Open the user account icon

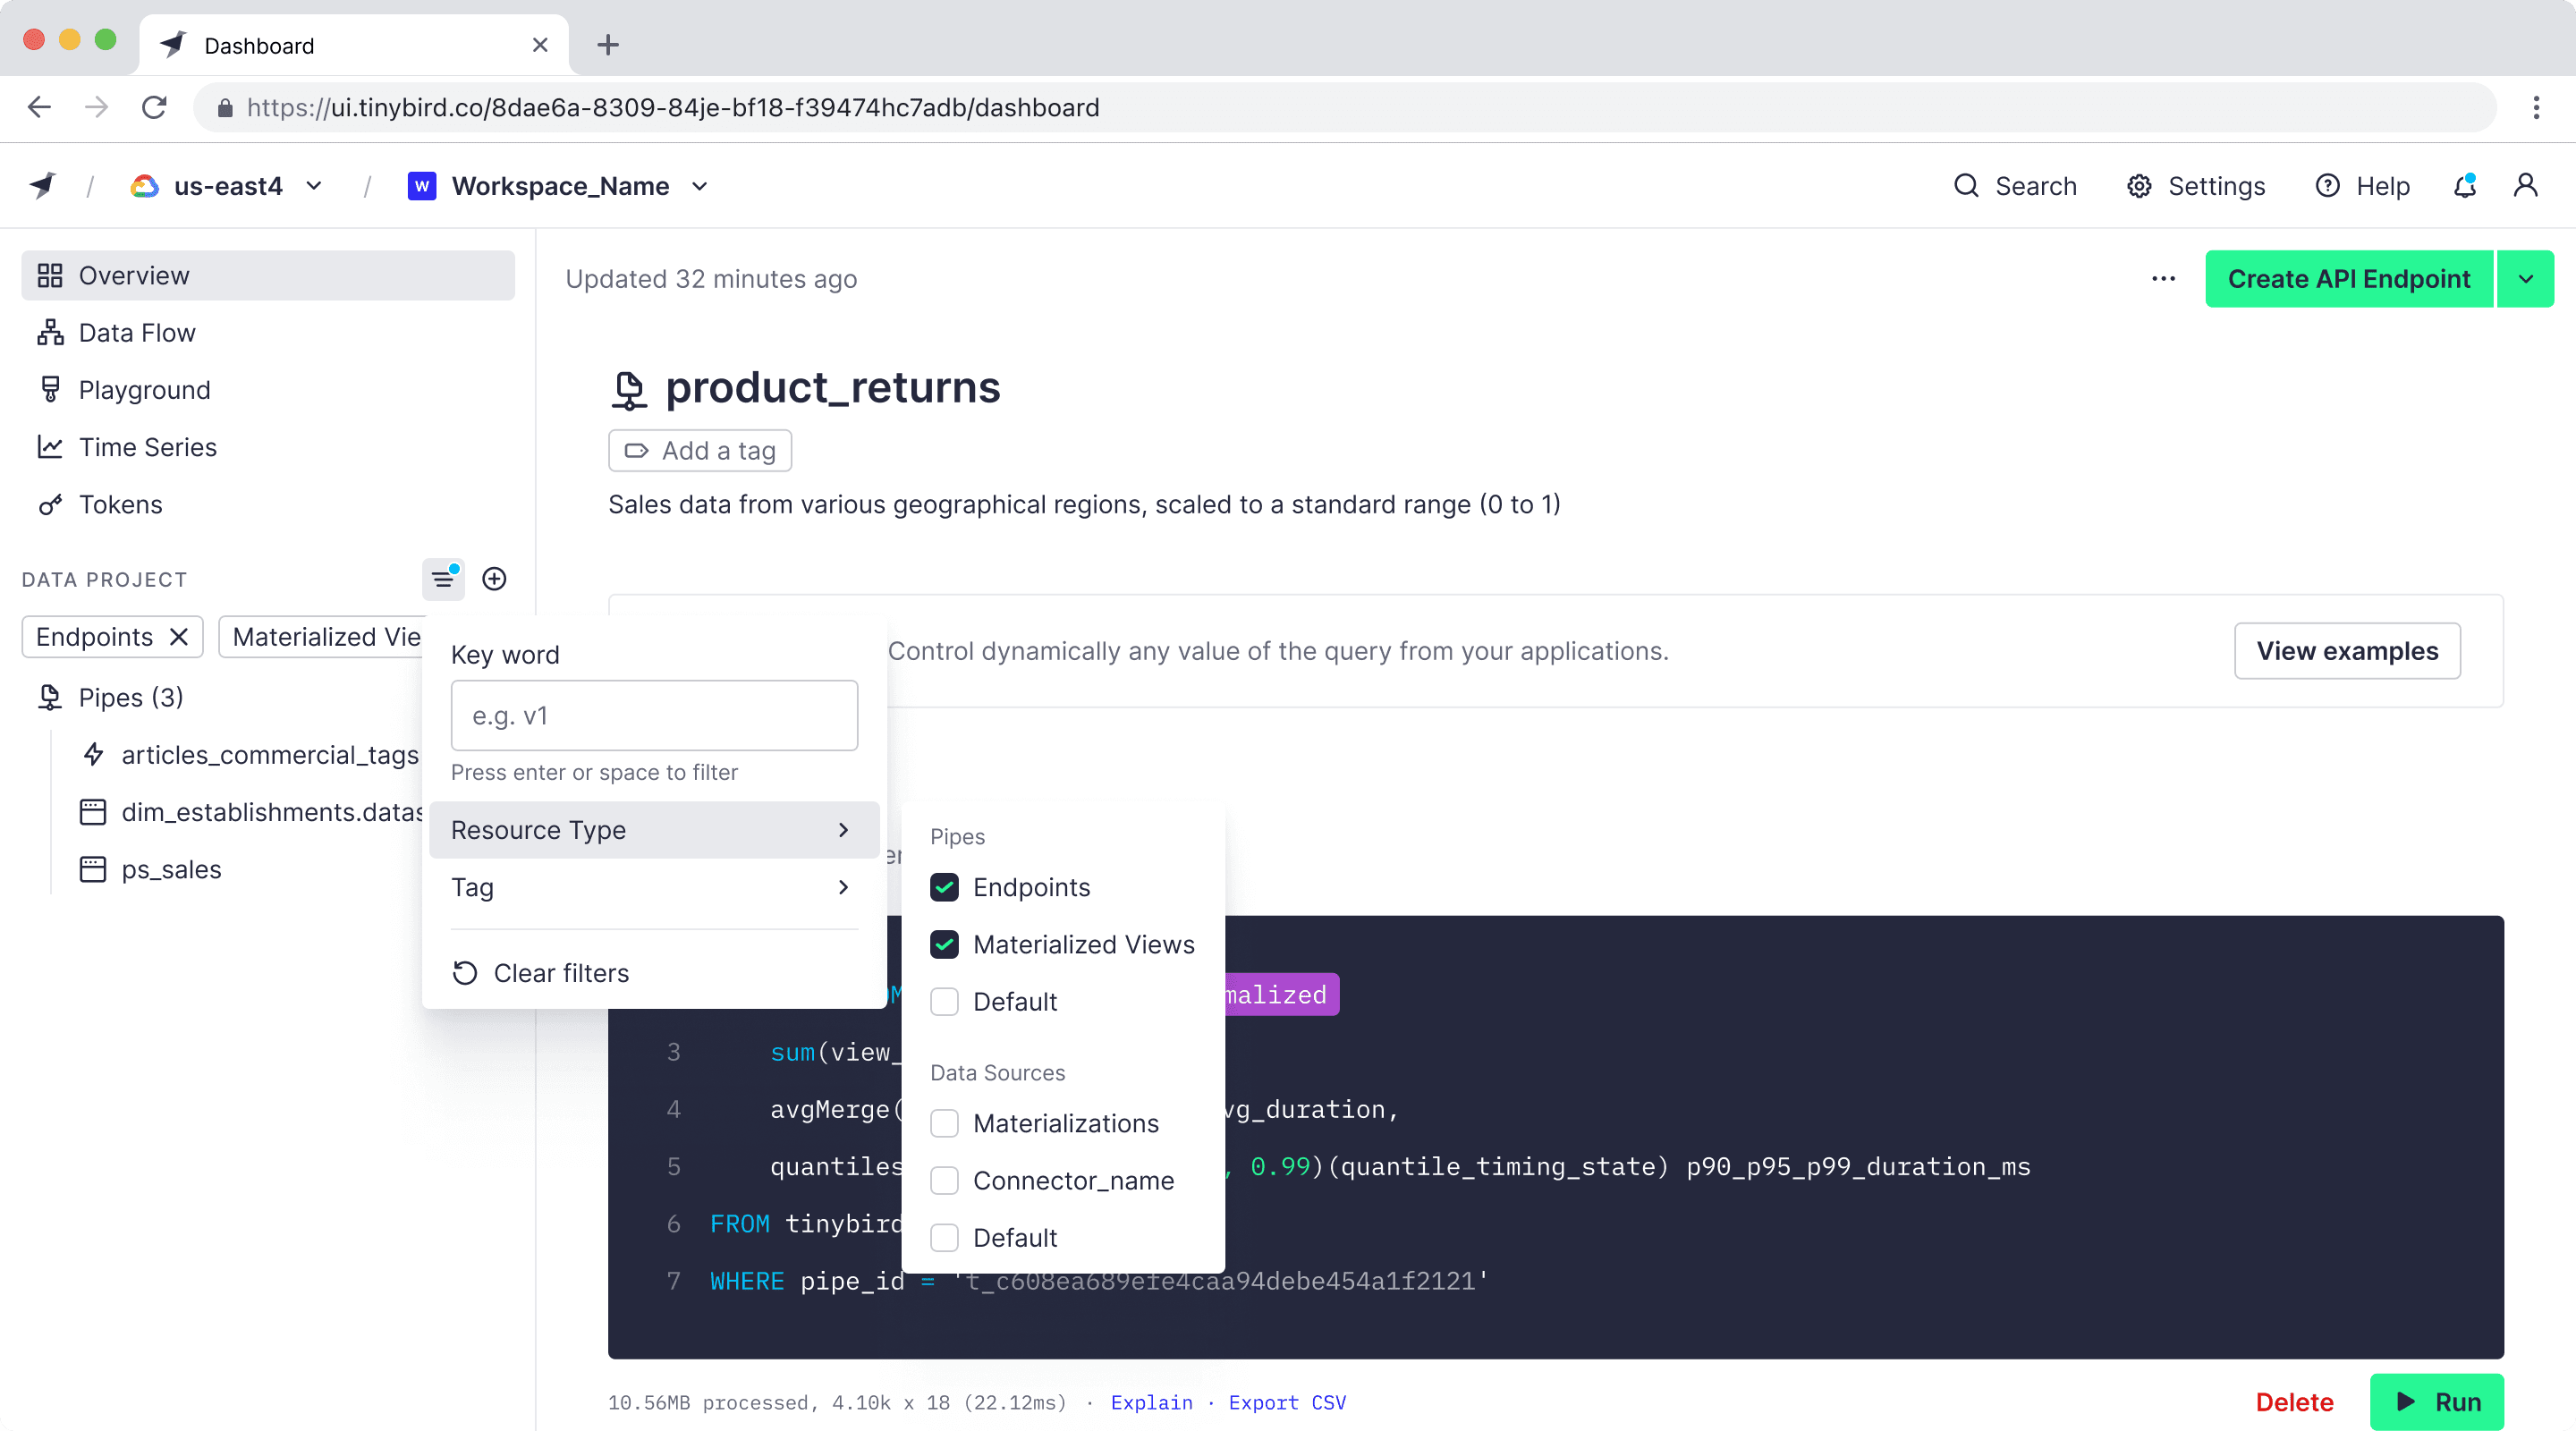pyautogui.click(x=2525, y=186)
